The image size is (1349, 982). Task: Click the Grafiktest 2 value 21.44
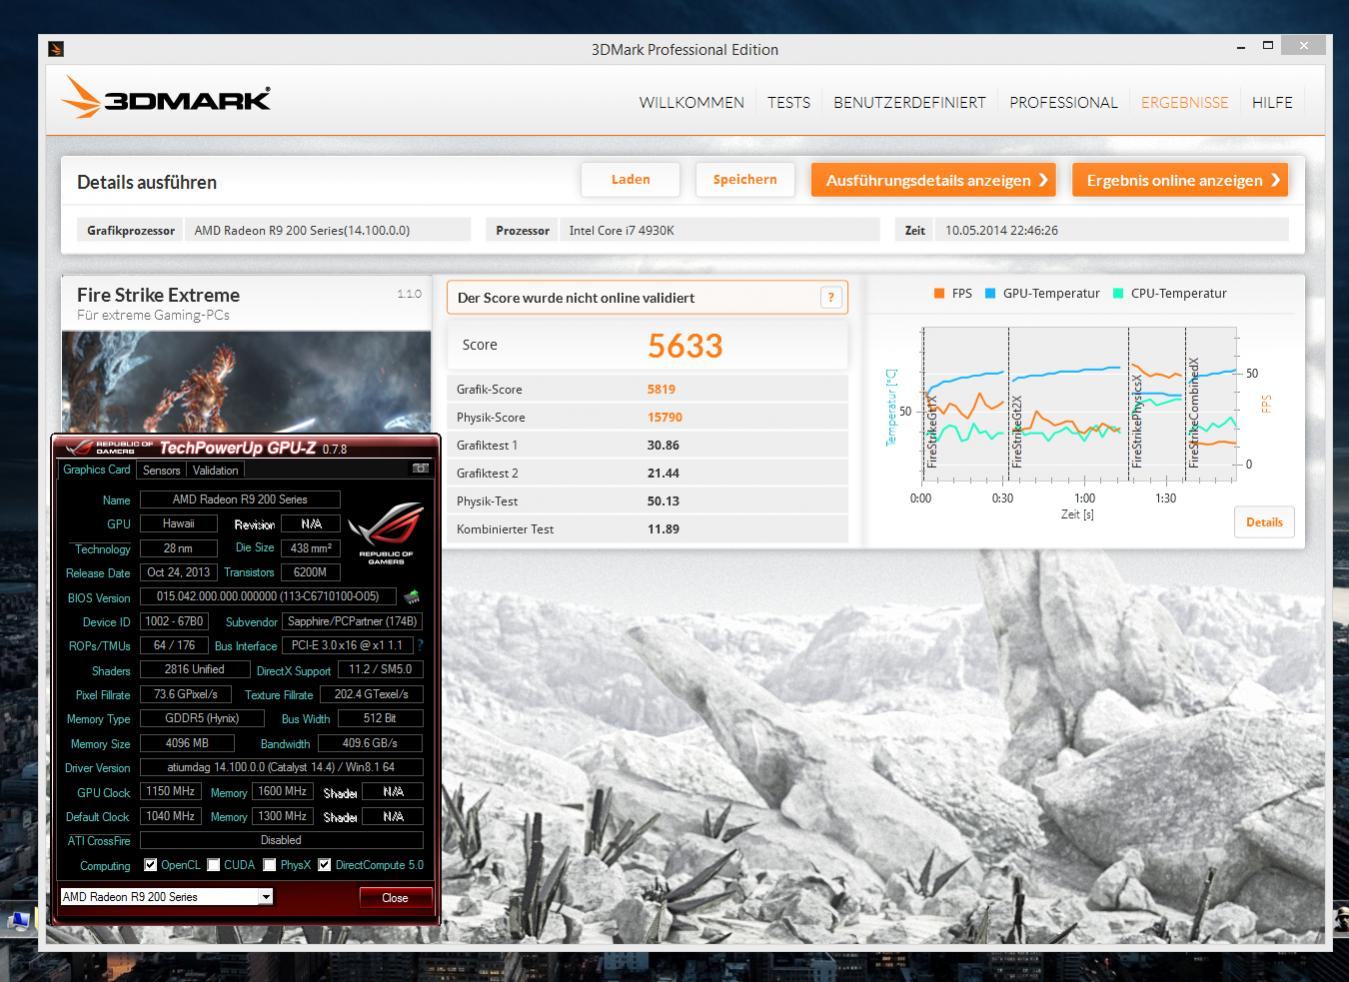(x=663, y=473)
